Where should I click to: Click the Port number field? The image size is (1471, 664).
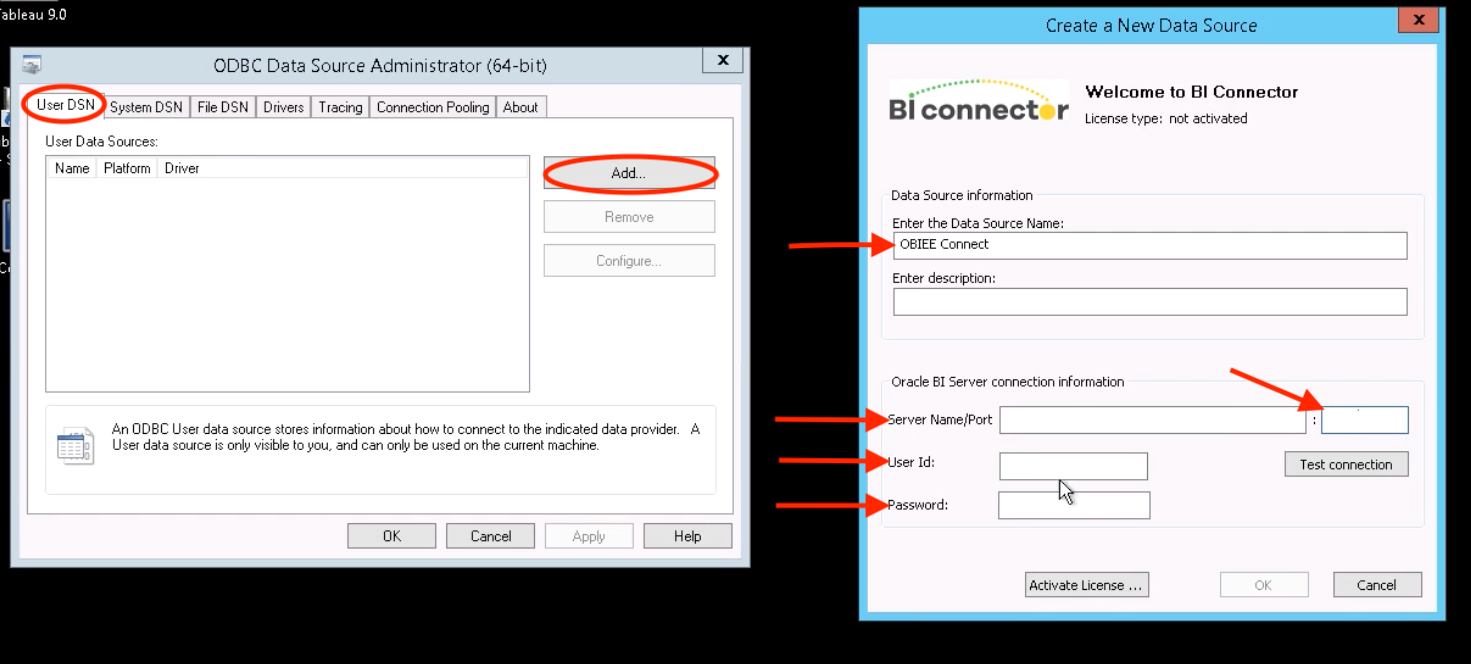point(1364,420)
